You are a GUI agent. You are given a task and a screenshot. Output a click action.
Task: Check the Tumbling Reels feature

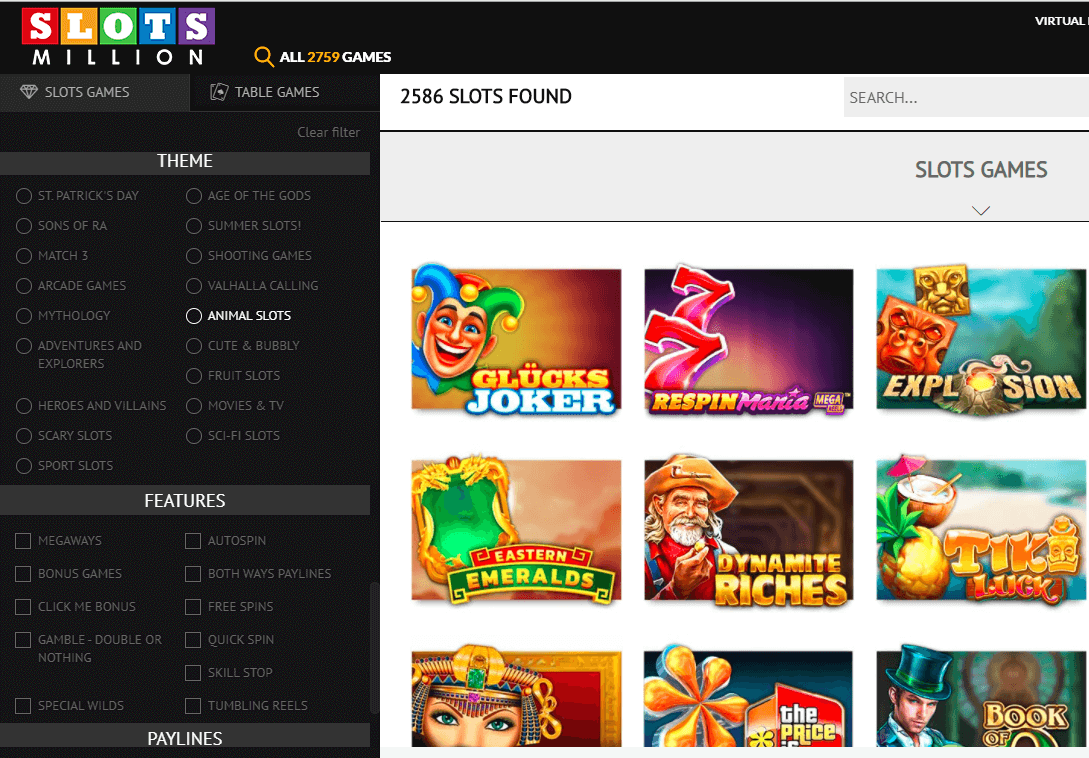pos(193,706)
